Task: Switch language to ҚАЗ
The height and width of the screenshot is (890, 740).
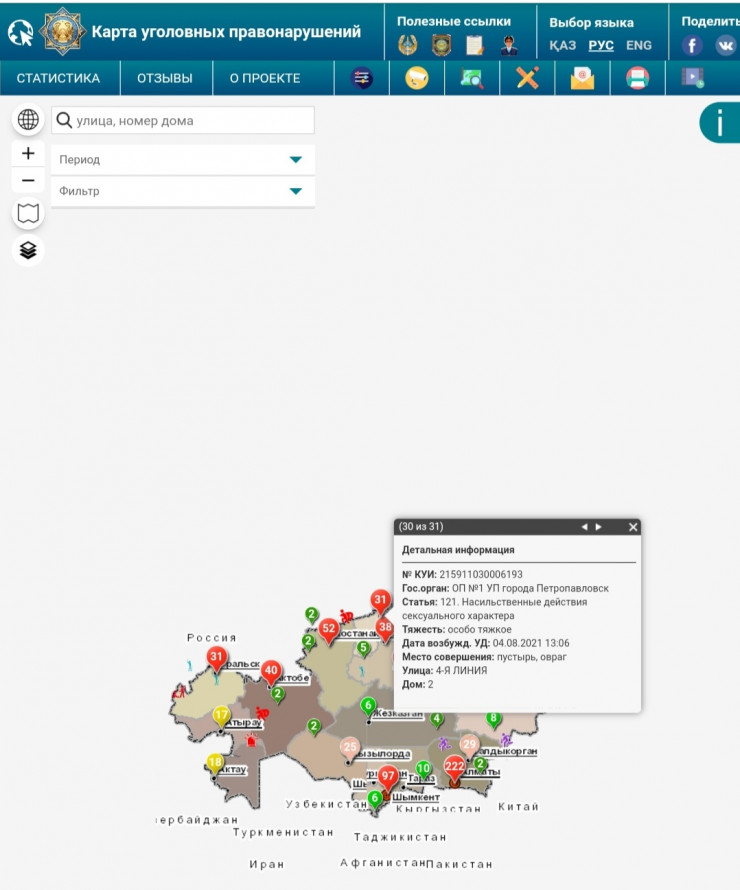Action: pyautogui.click(x=562, y=46)
